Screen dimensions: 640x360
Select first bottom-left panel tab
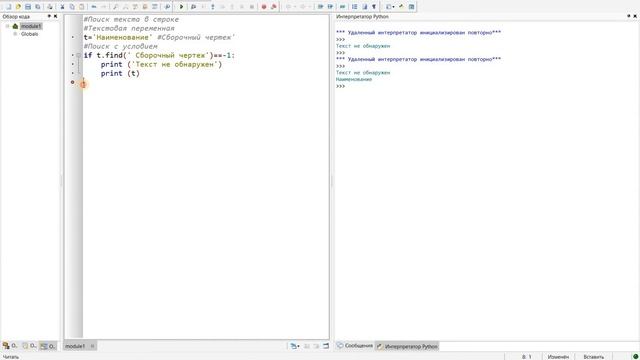(x=10, y=346)
